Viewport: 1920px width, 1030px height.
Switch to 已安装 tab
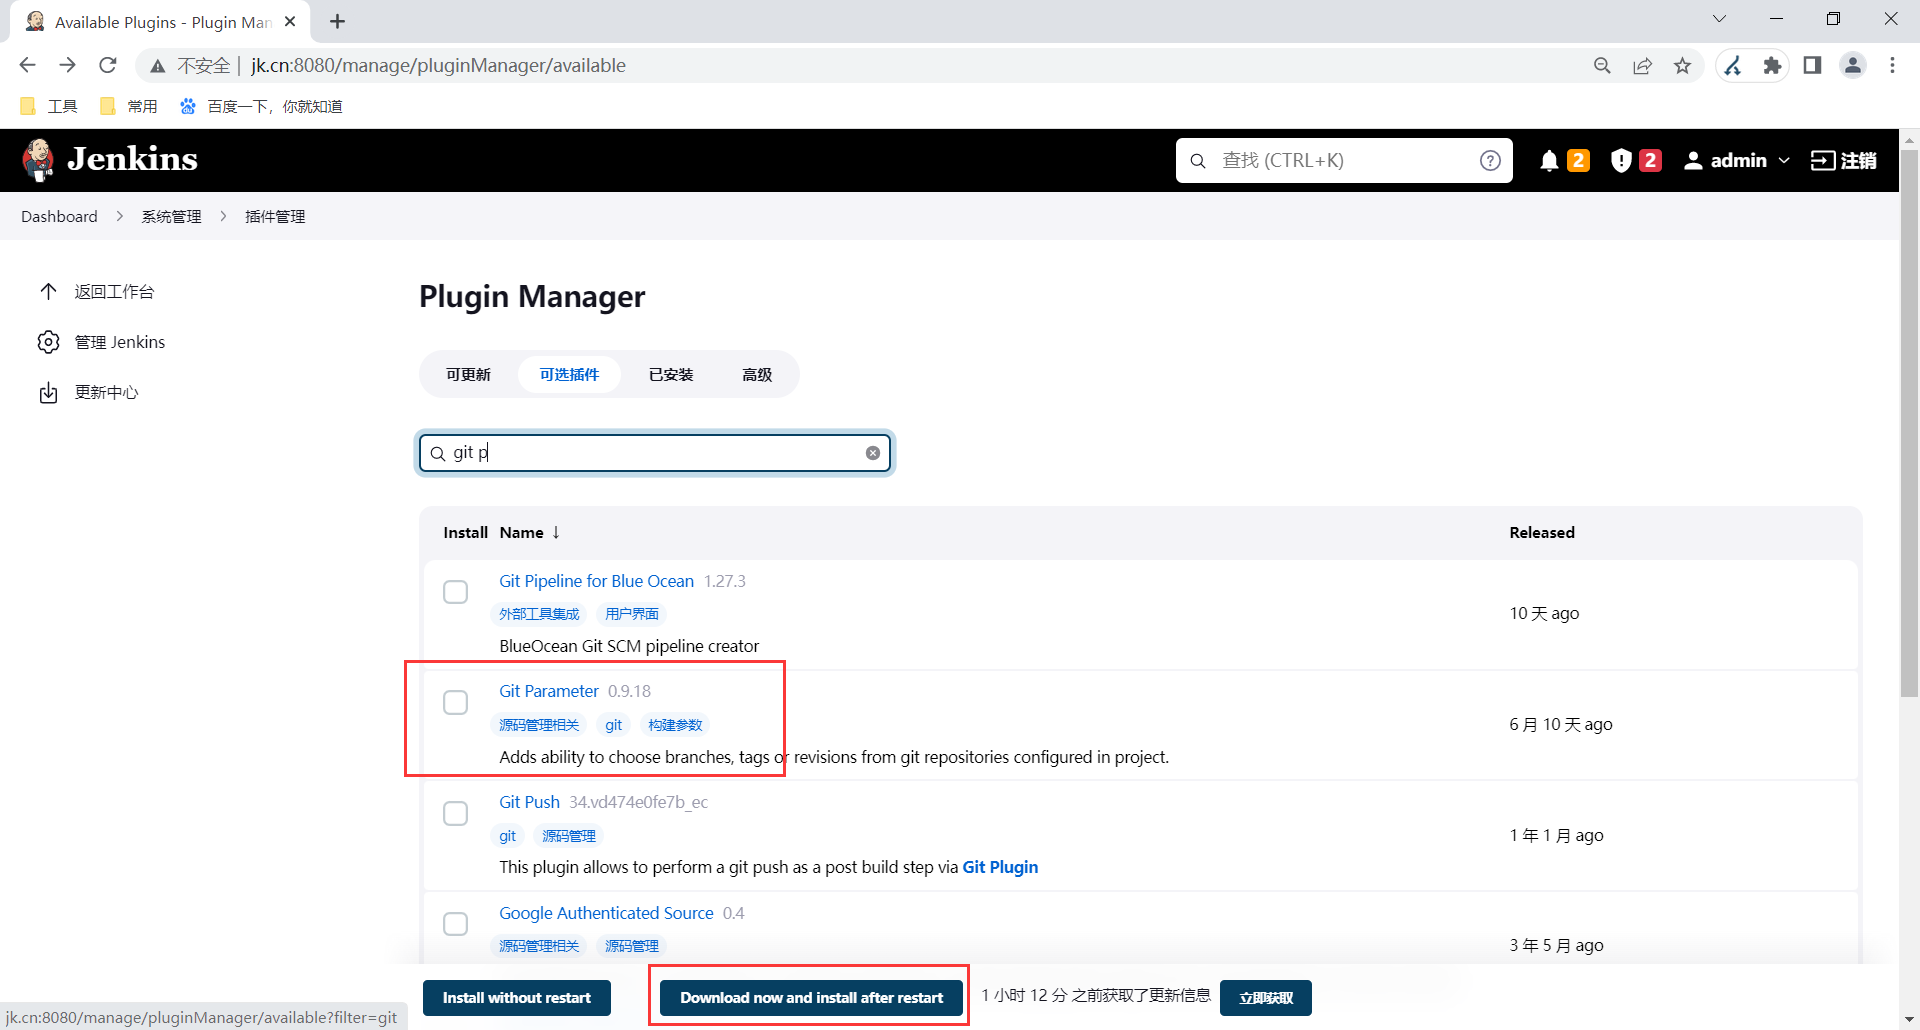(671, 374)
